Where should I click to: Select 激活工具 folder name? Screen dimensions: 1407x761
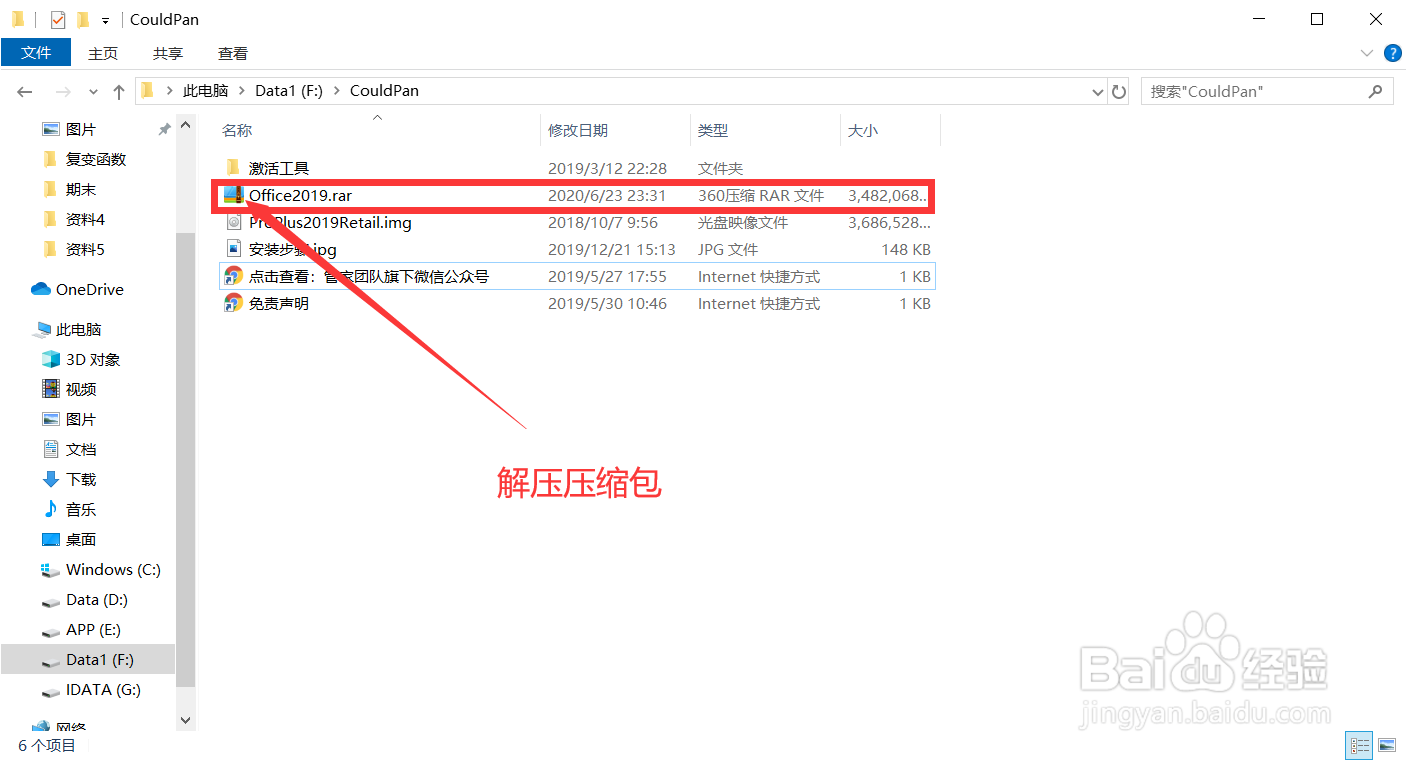tap(279, 168)
